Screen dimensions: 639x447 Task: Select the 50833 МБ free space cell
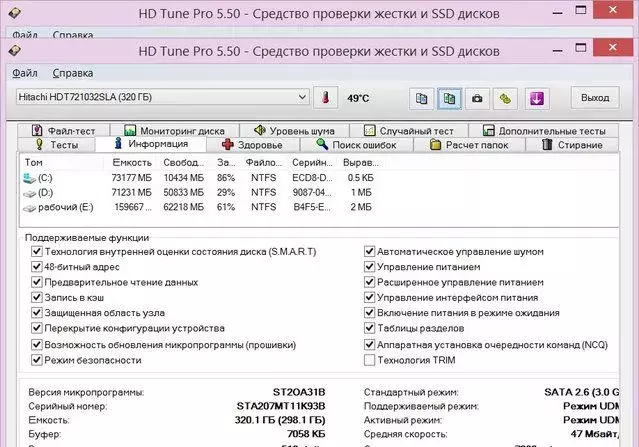[183, 193]
